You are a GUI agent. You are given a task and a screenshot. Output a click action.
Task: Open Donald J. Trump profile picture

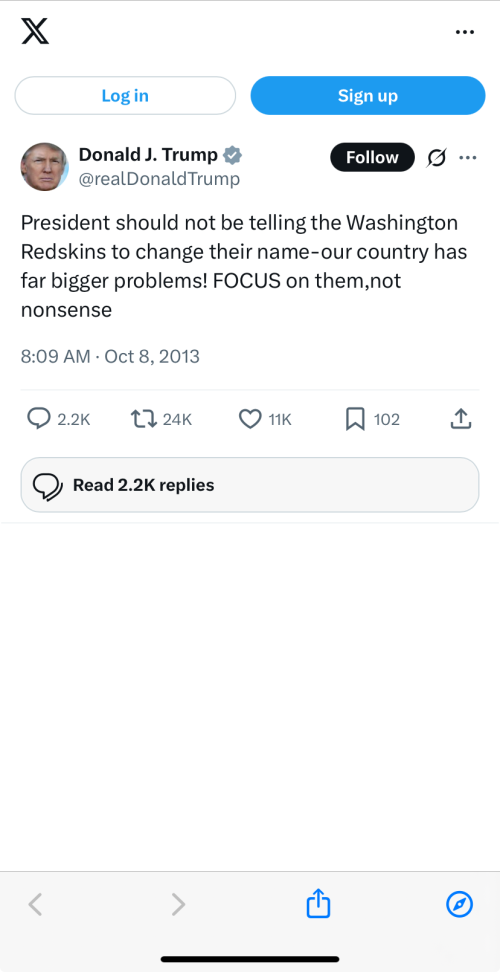pos(45,167)
